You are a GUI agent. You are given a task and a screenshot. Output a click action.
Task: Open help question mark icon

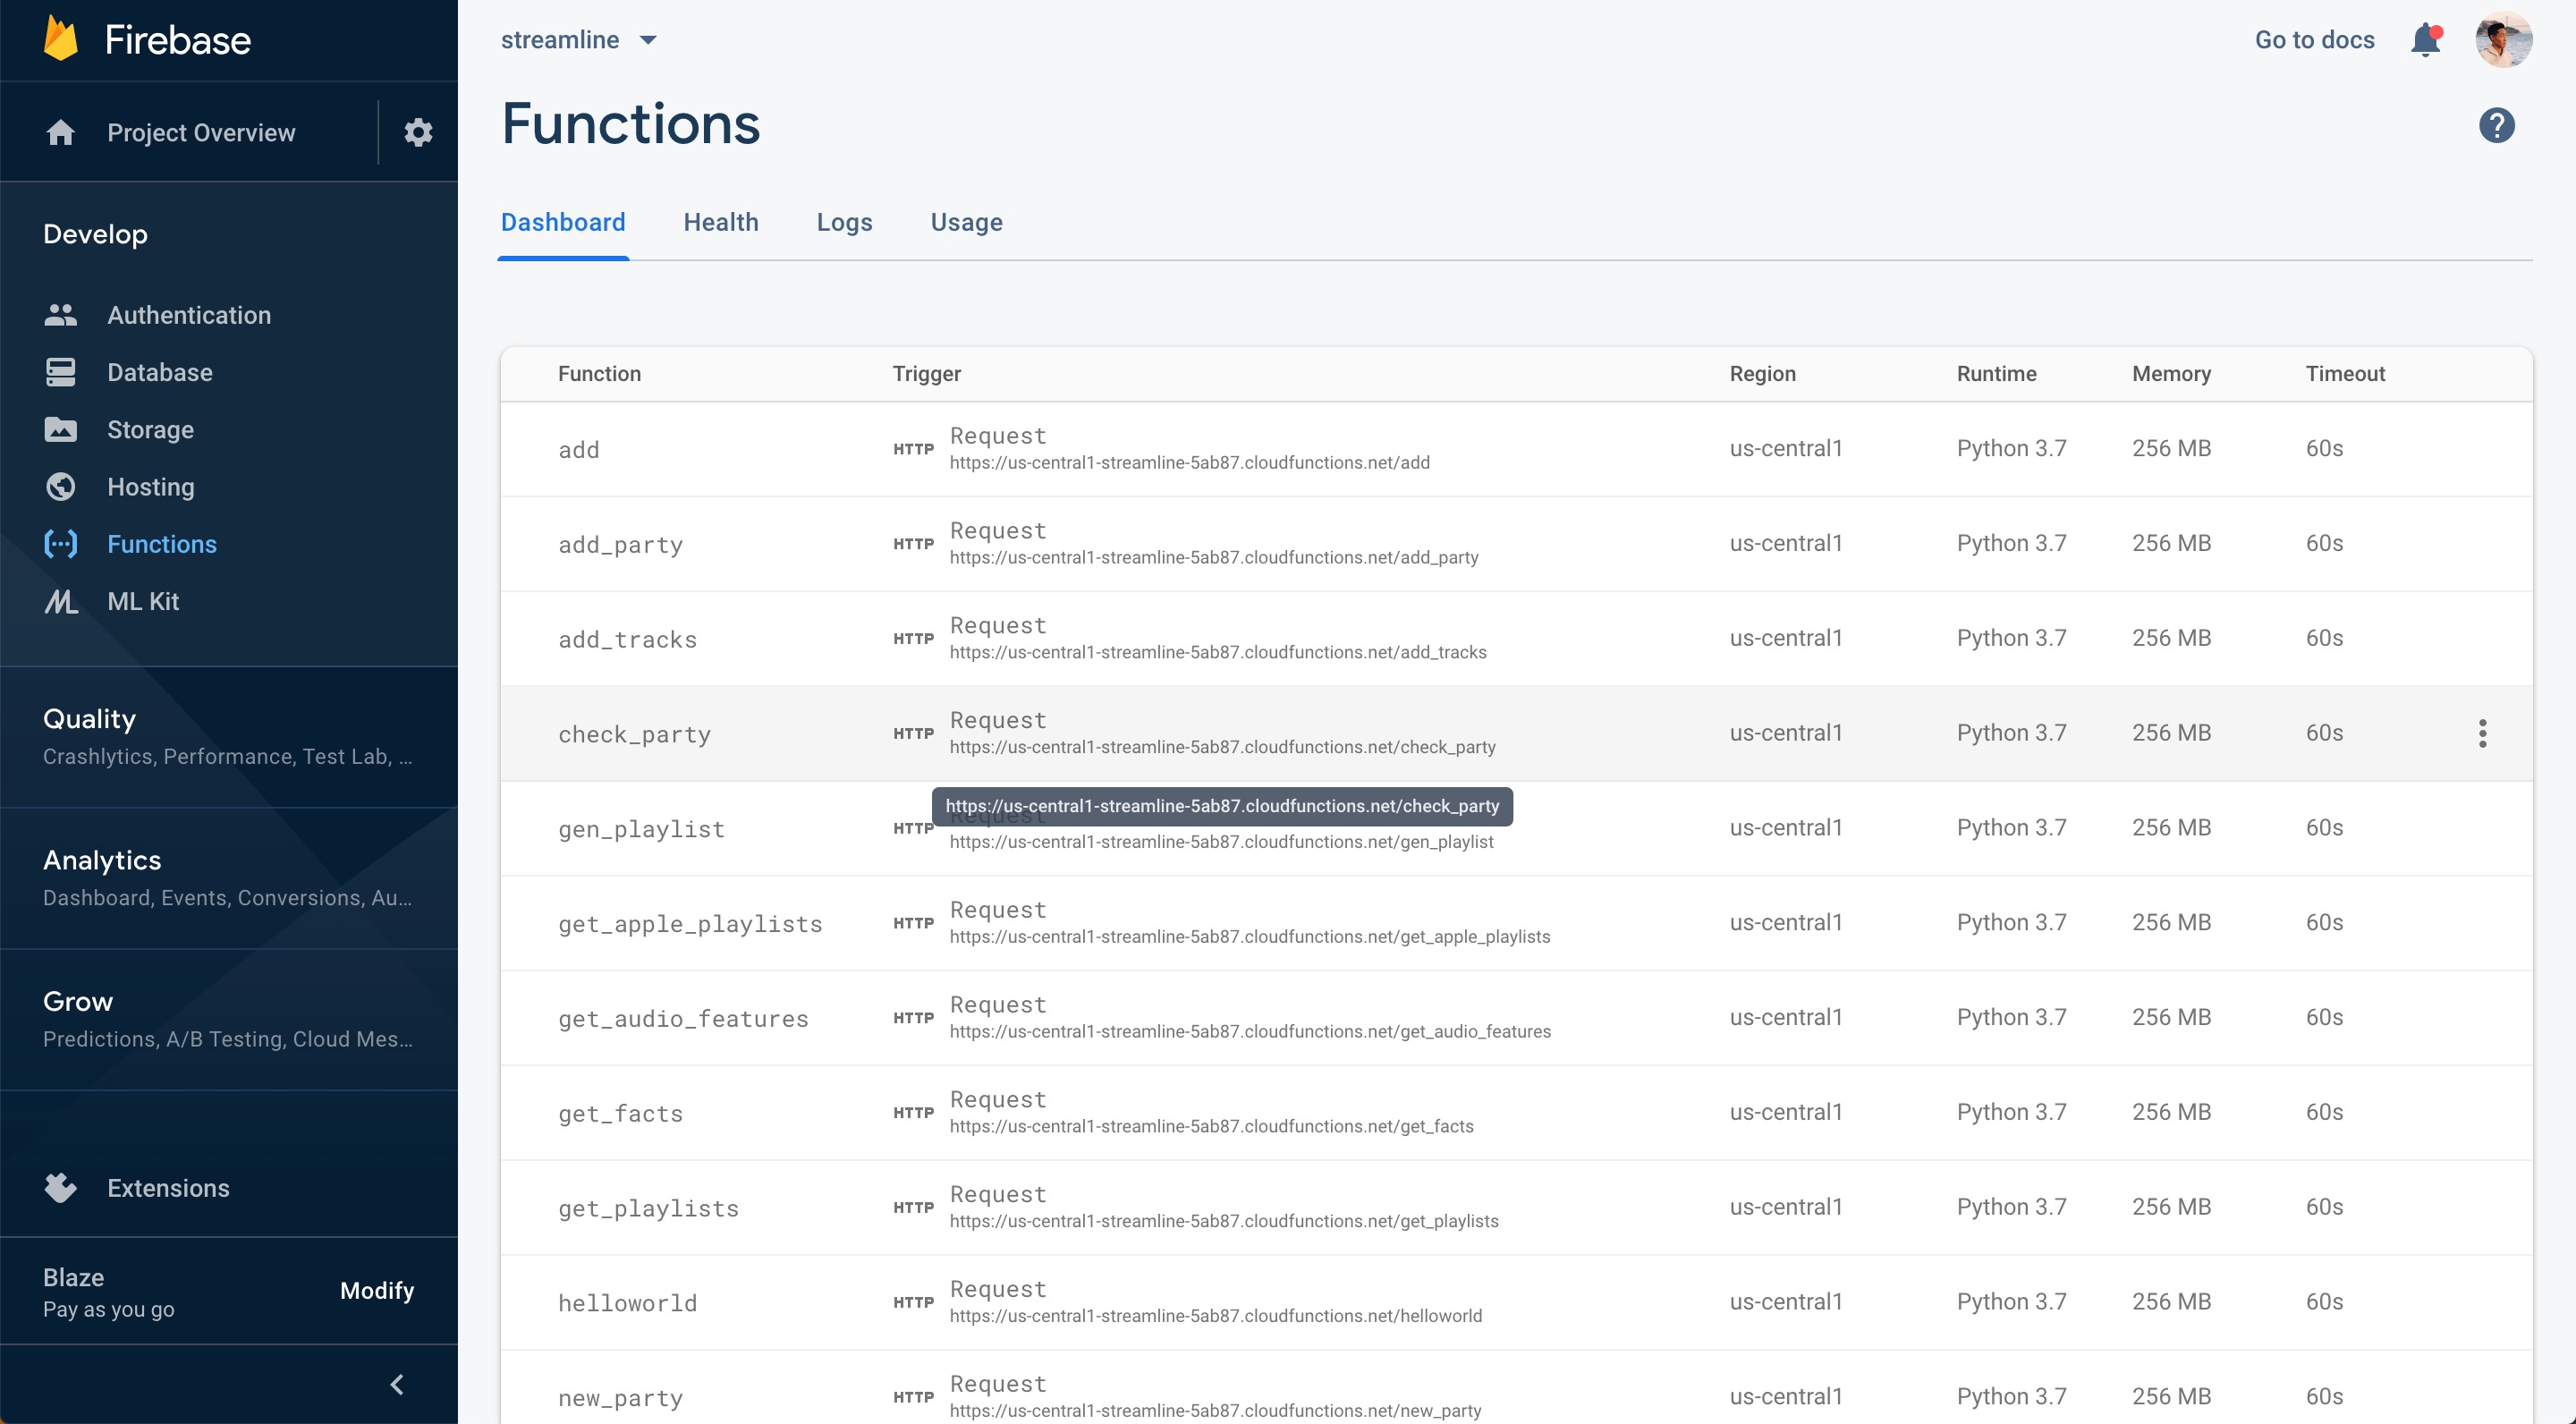tap(2496, 125)
